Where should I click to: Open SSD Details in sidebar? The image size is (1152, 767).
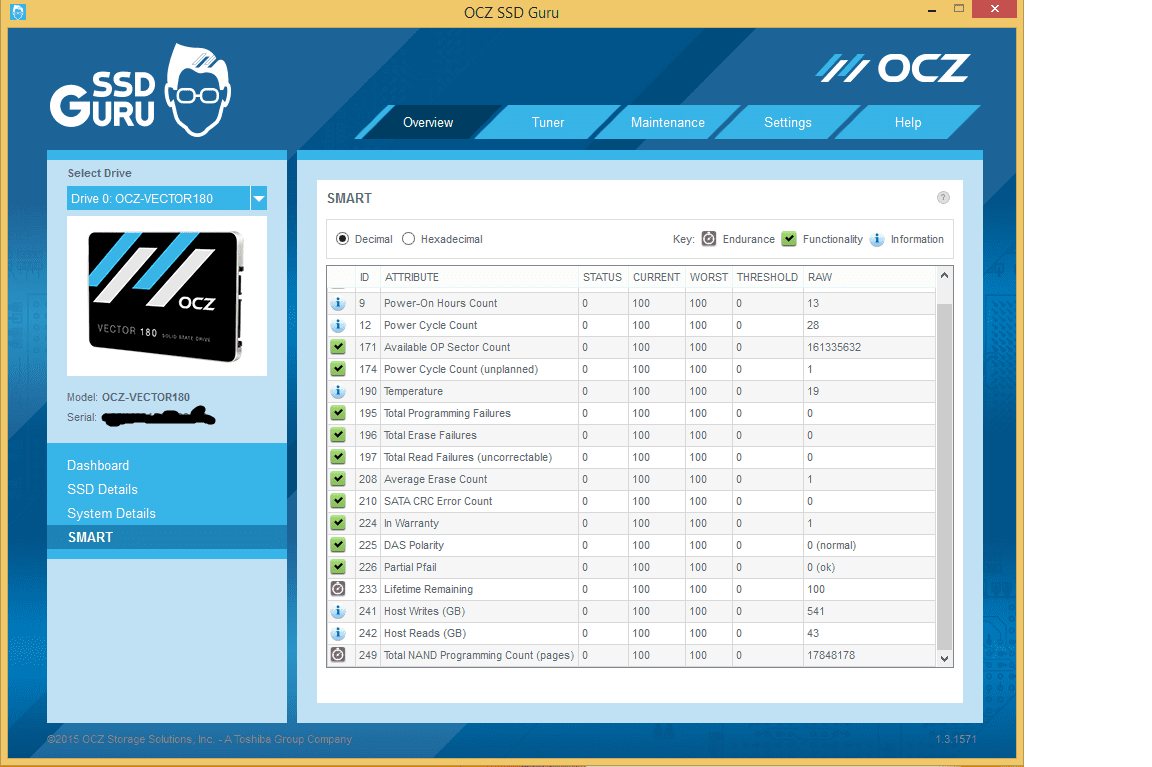pos(102,489)
